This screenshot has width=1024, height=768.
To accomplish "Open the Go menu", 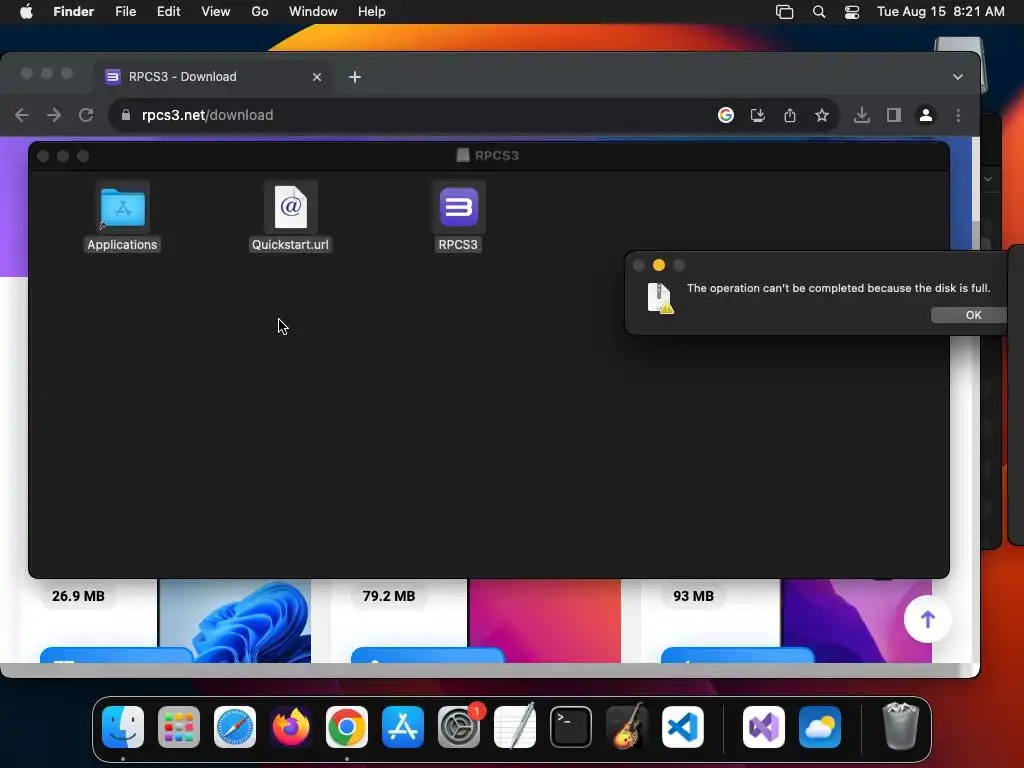I will tap(260, 12).
